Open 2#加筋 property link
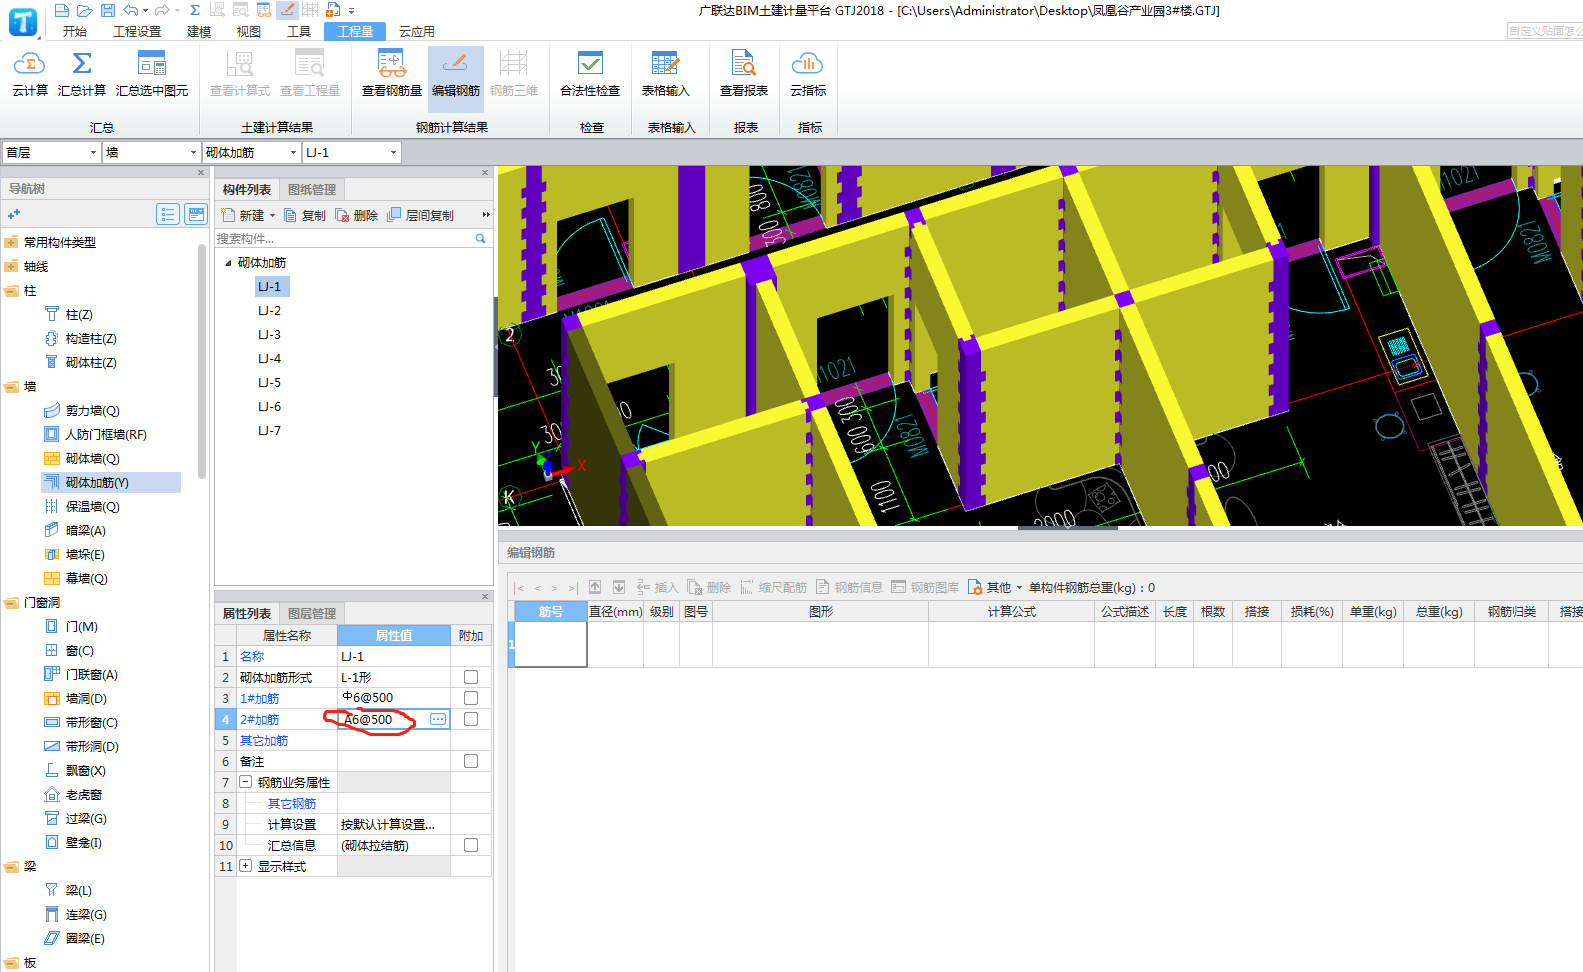The image size is (1583, 972). point(260,719)
